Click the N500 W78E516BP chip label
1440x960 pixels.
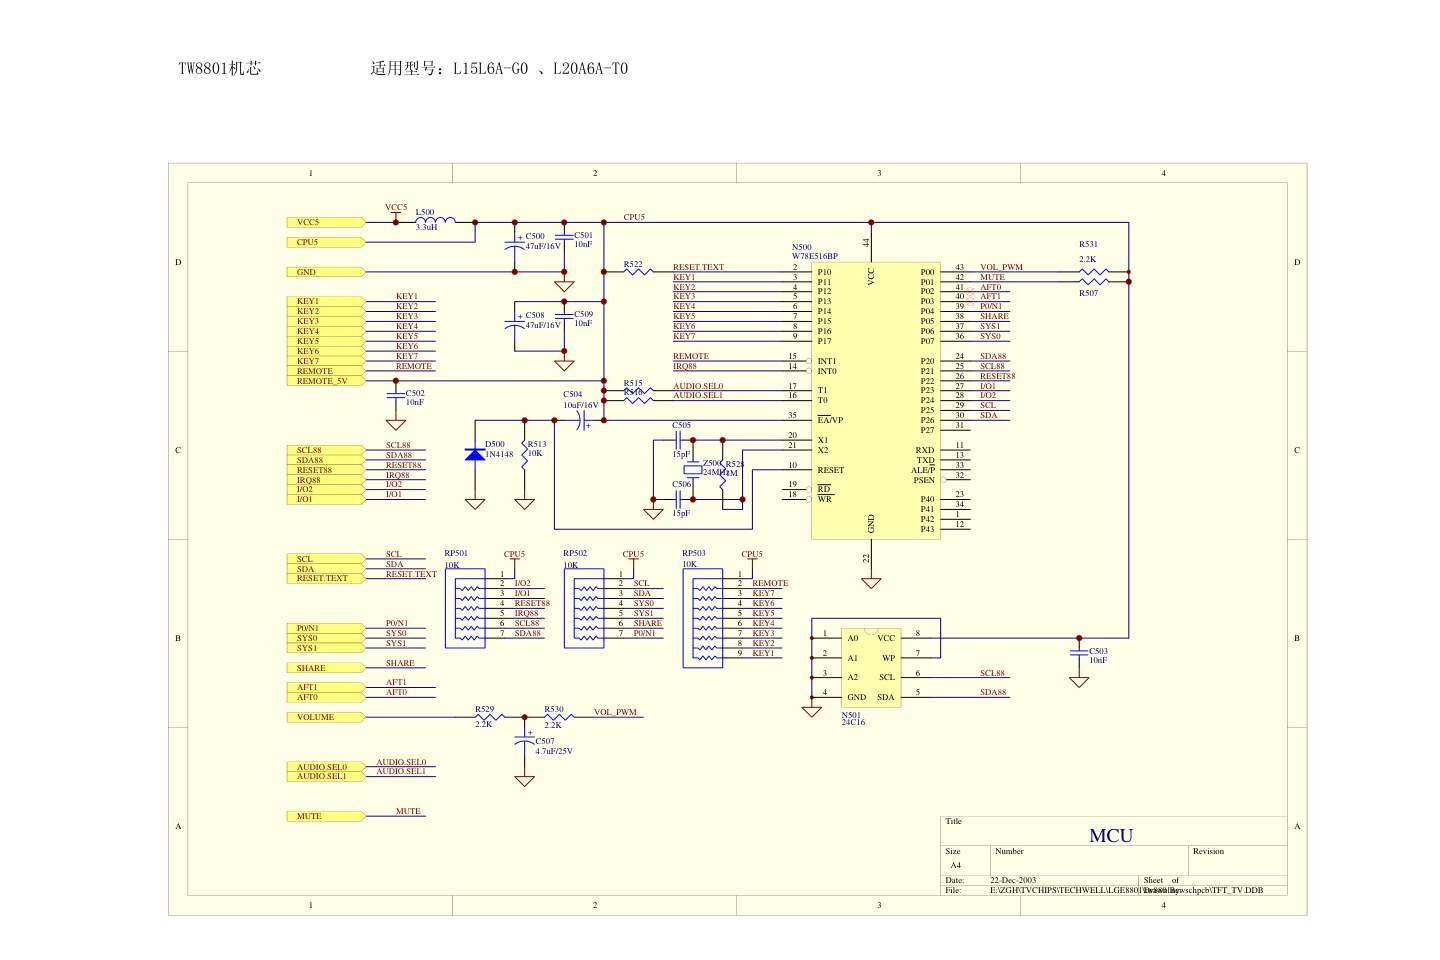click(814, 252)
